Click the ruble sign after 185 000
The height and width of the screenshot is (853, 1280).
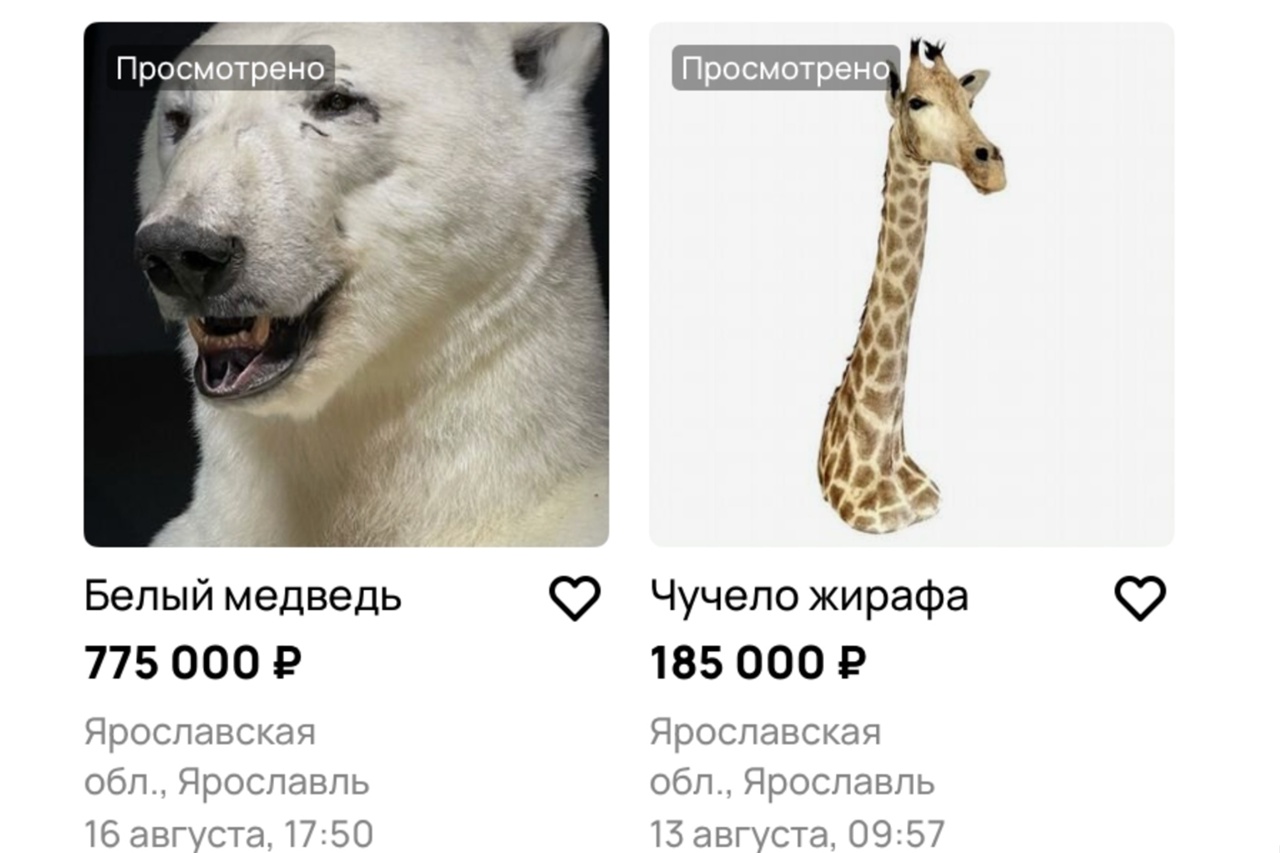point(851,663)
